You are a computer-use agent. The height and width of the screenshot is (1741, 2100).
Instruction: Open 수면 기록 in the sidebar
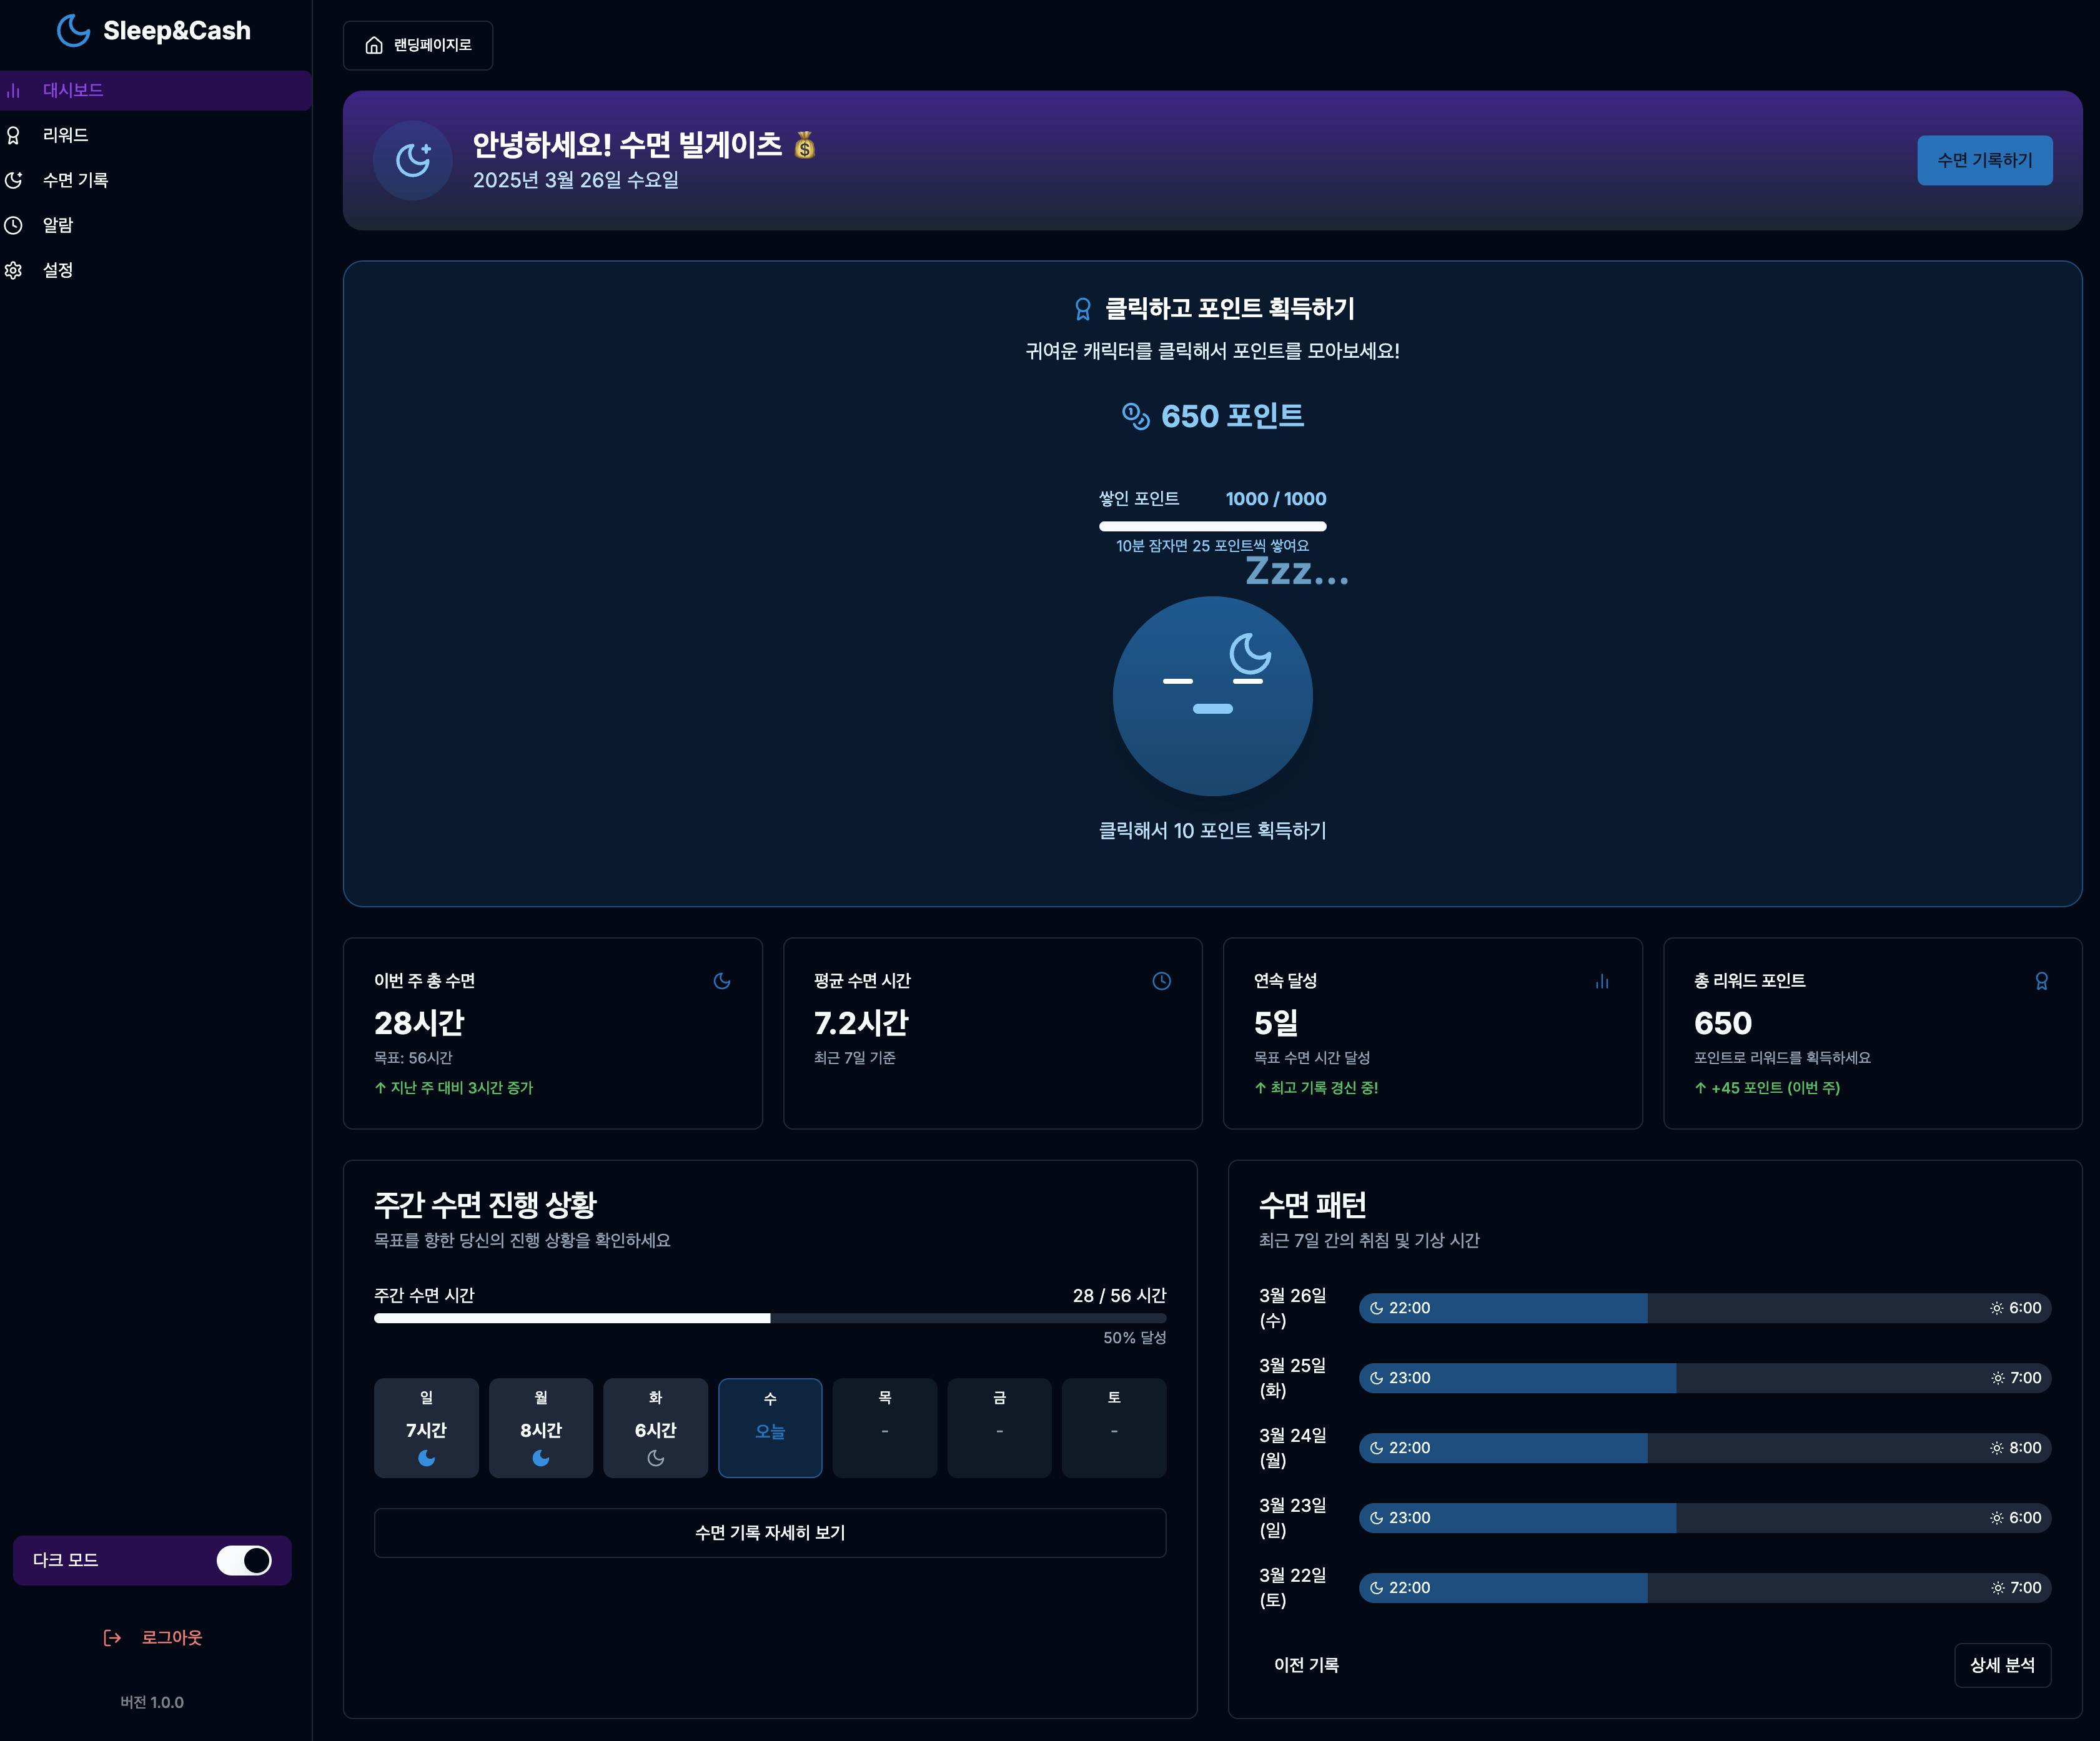pyautogui.click(x=75, y=180)
